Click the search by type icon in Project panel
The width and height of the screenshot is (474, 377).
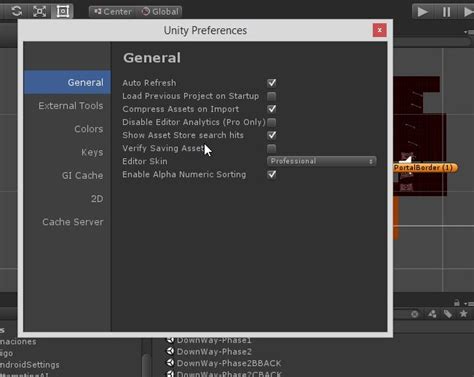click(x=432, y=314)
